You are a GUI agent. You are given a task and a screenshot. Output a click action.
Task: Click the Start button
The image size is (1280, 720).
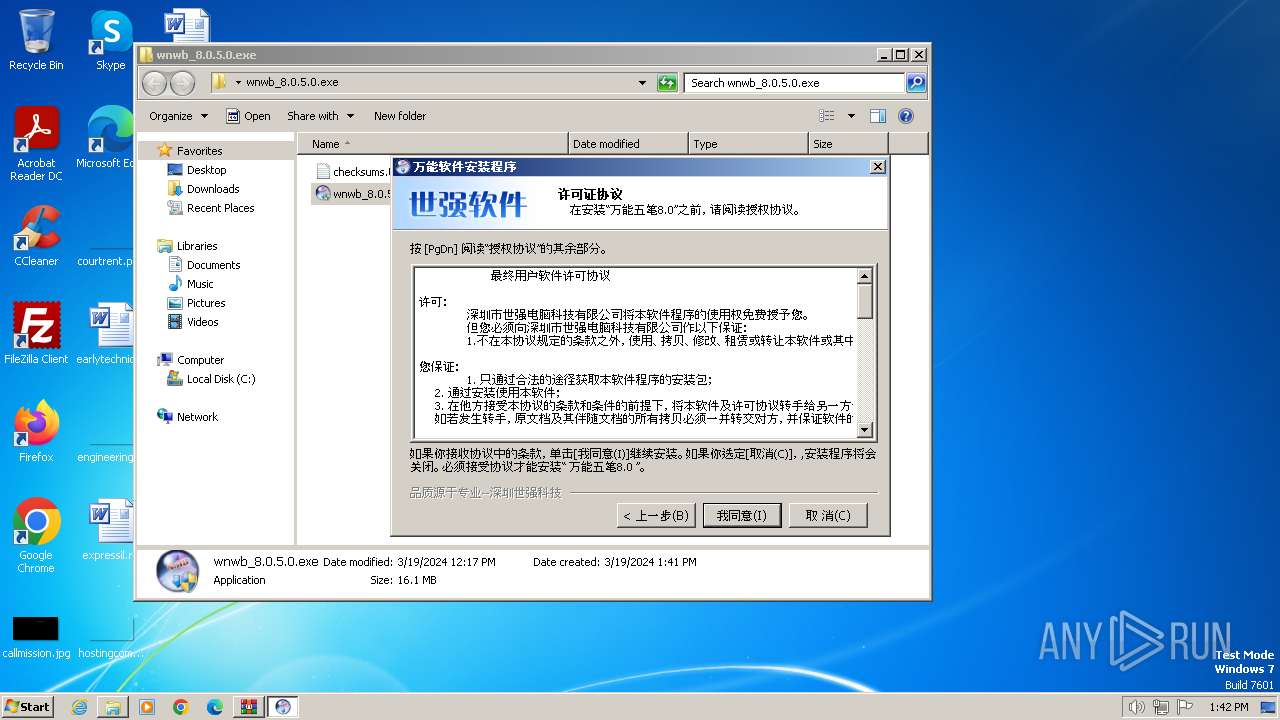coord(28,706)
